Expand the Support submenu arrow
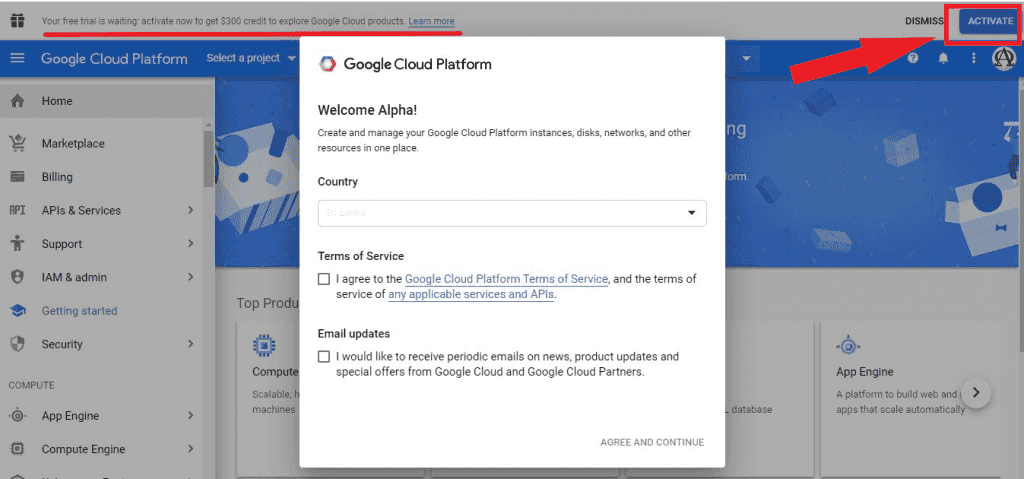This screenshot has height=479, width=1024. pyautogui.click(x=191, y=244)
